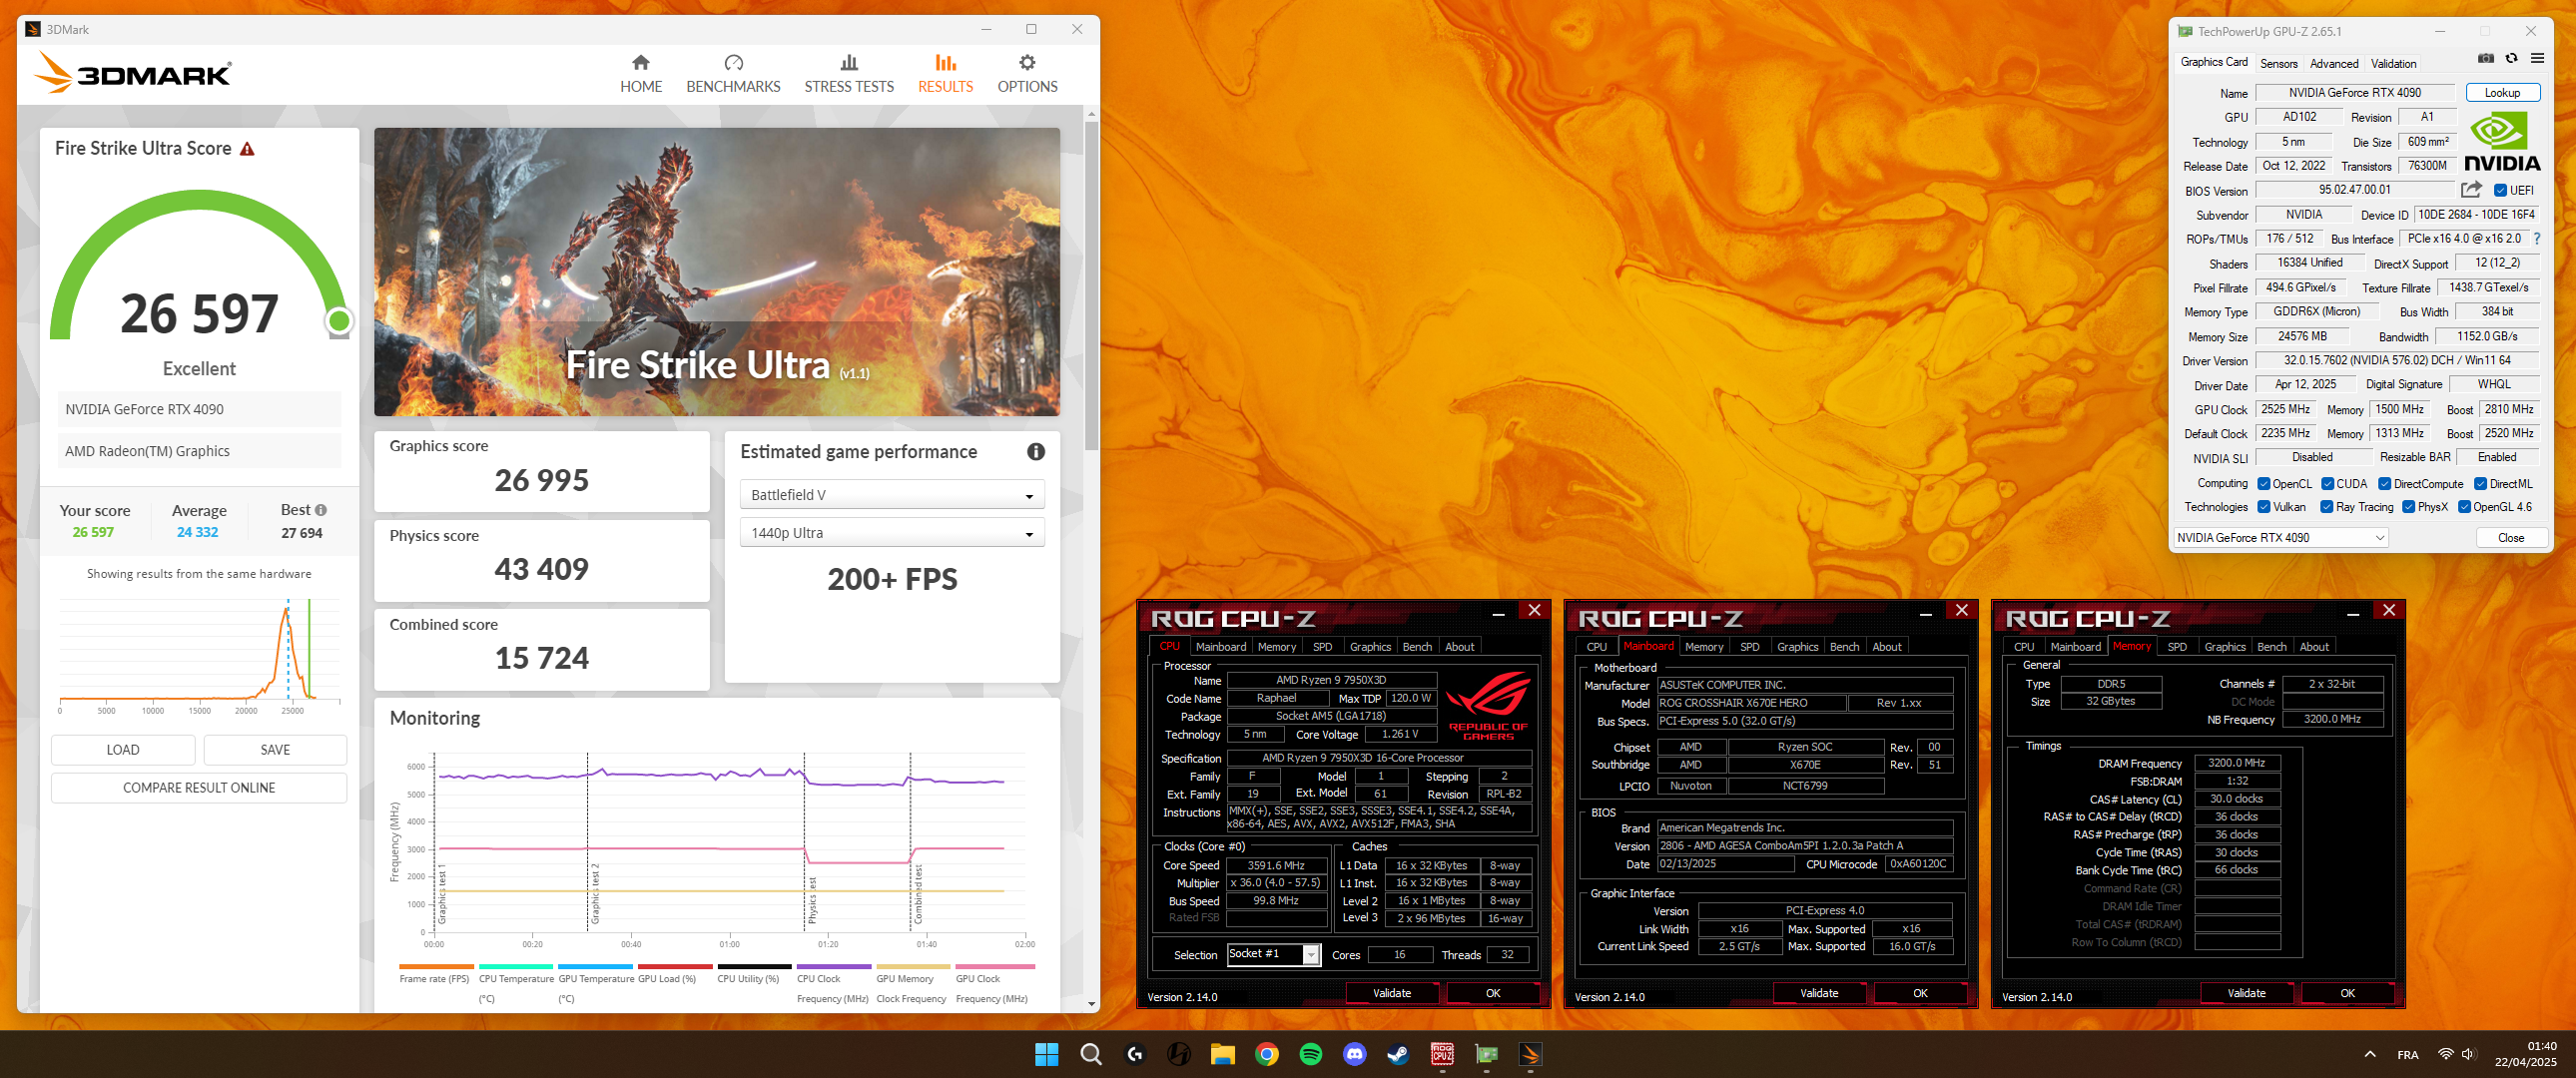Switch to 3DMark taskbar icon
This screenshot has height=1078, width=2576.
(x=1531, y=1054)
